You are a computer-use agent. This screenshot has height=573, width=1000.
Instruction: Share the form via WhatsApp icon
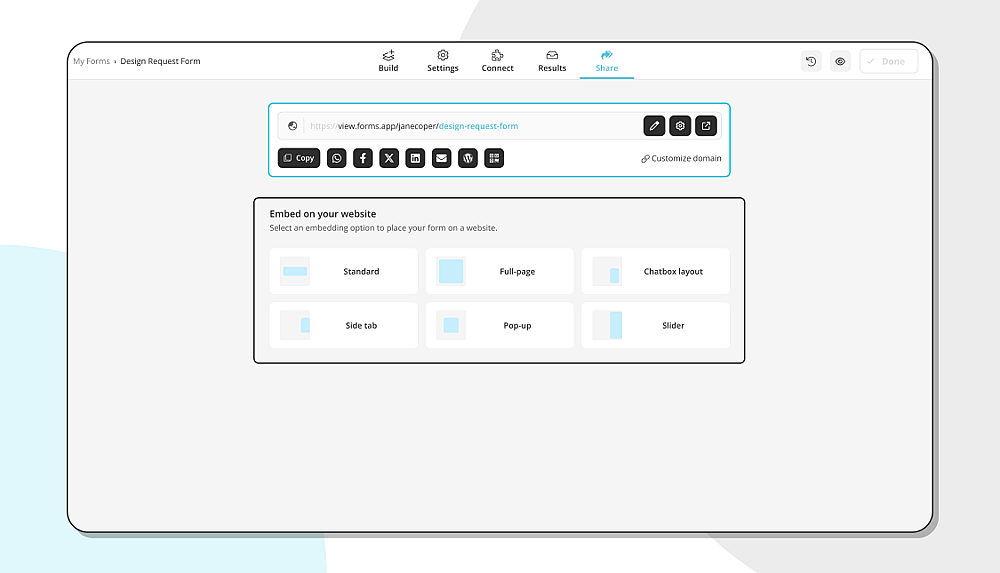tap(336, 158)
